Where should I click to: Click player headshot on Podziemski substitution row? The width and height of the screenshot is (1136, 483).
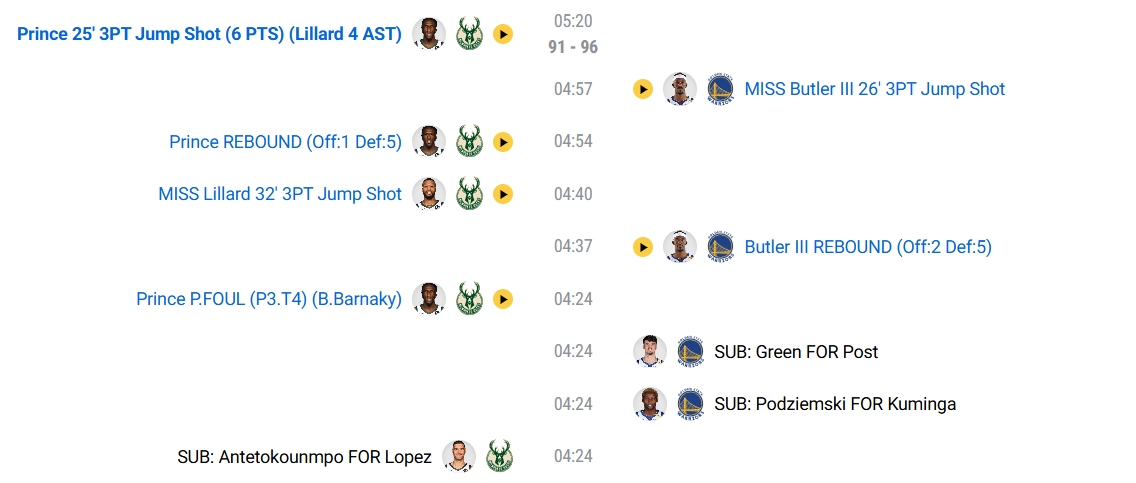tap(650, 404)
